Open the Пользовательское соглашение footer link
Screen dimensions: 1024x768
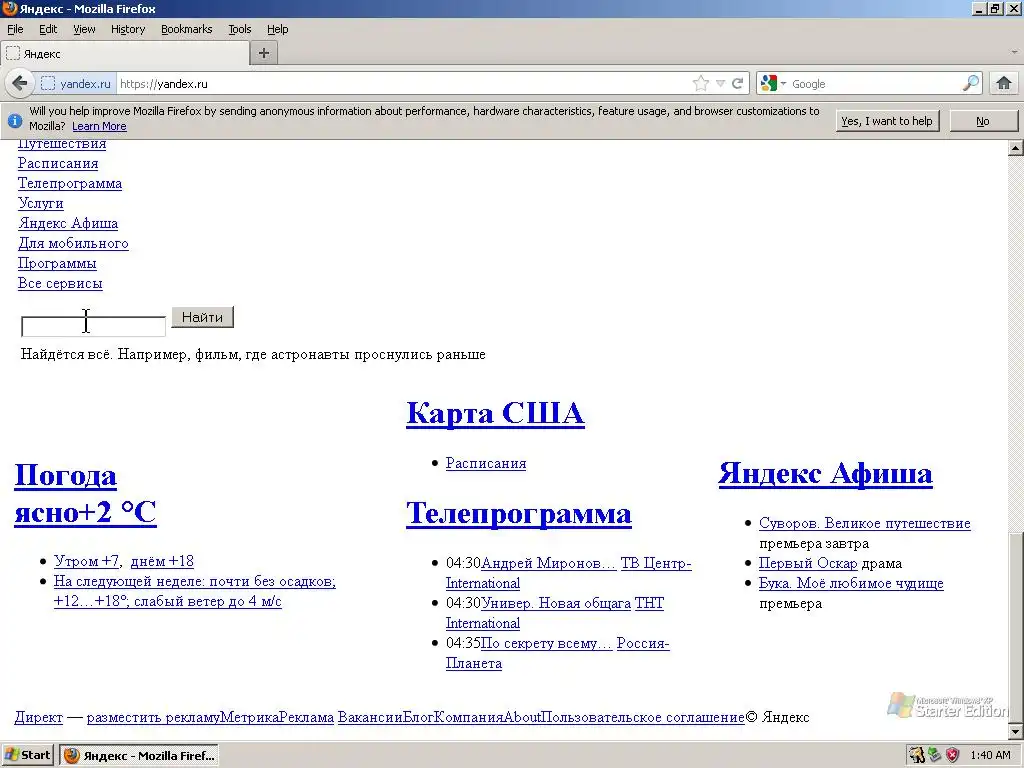(x=643, y=717)
